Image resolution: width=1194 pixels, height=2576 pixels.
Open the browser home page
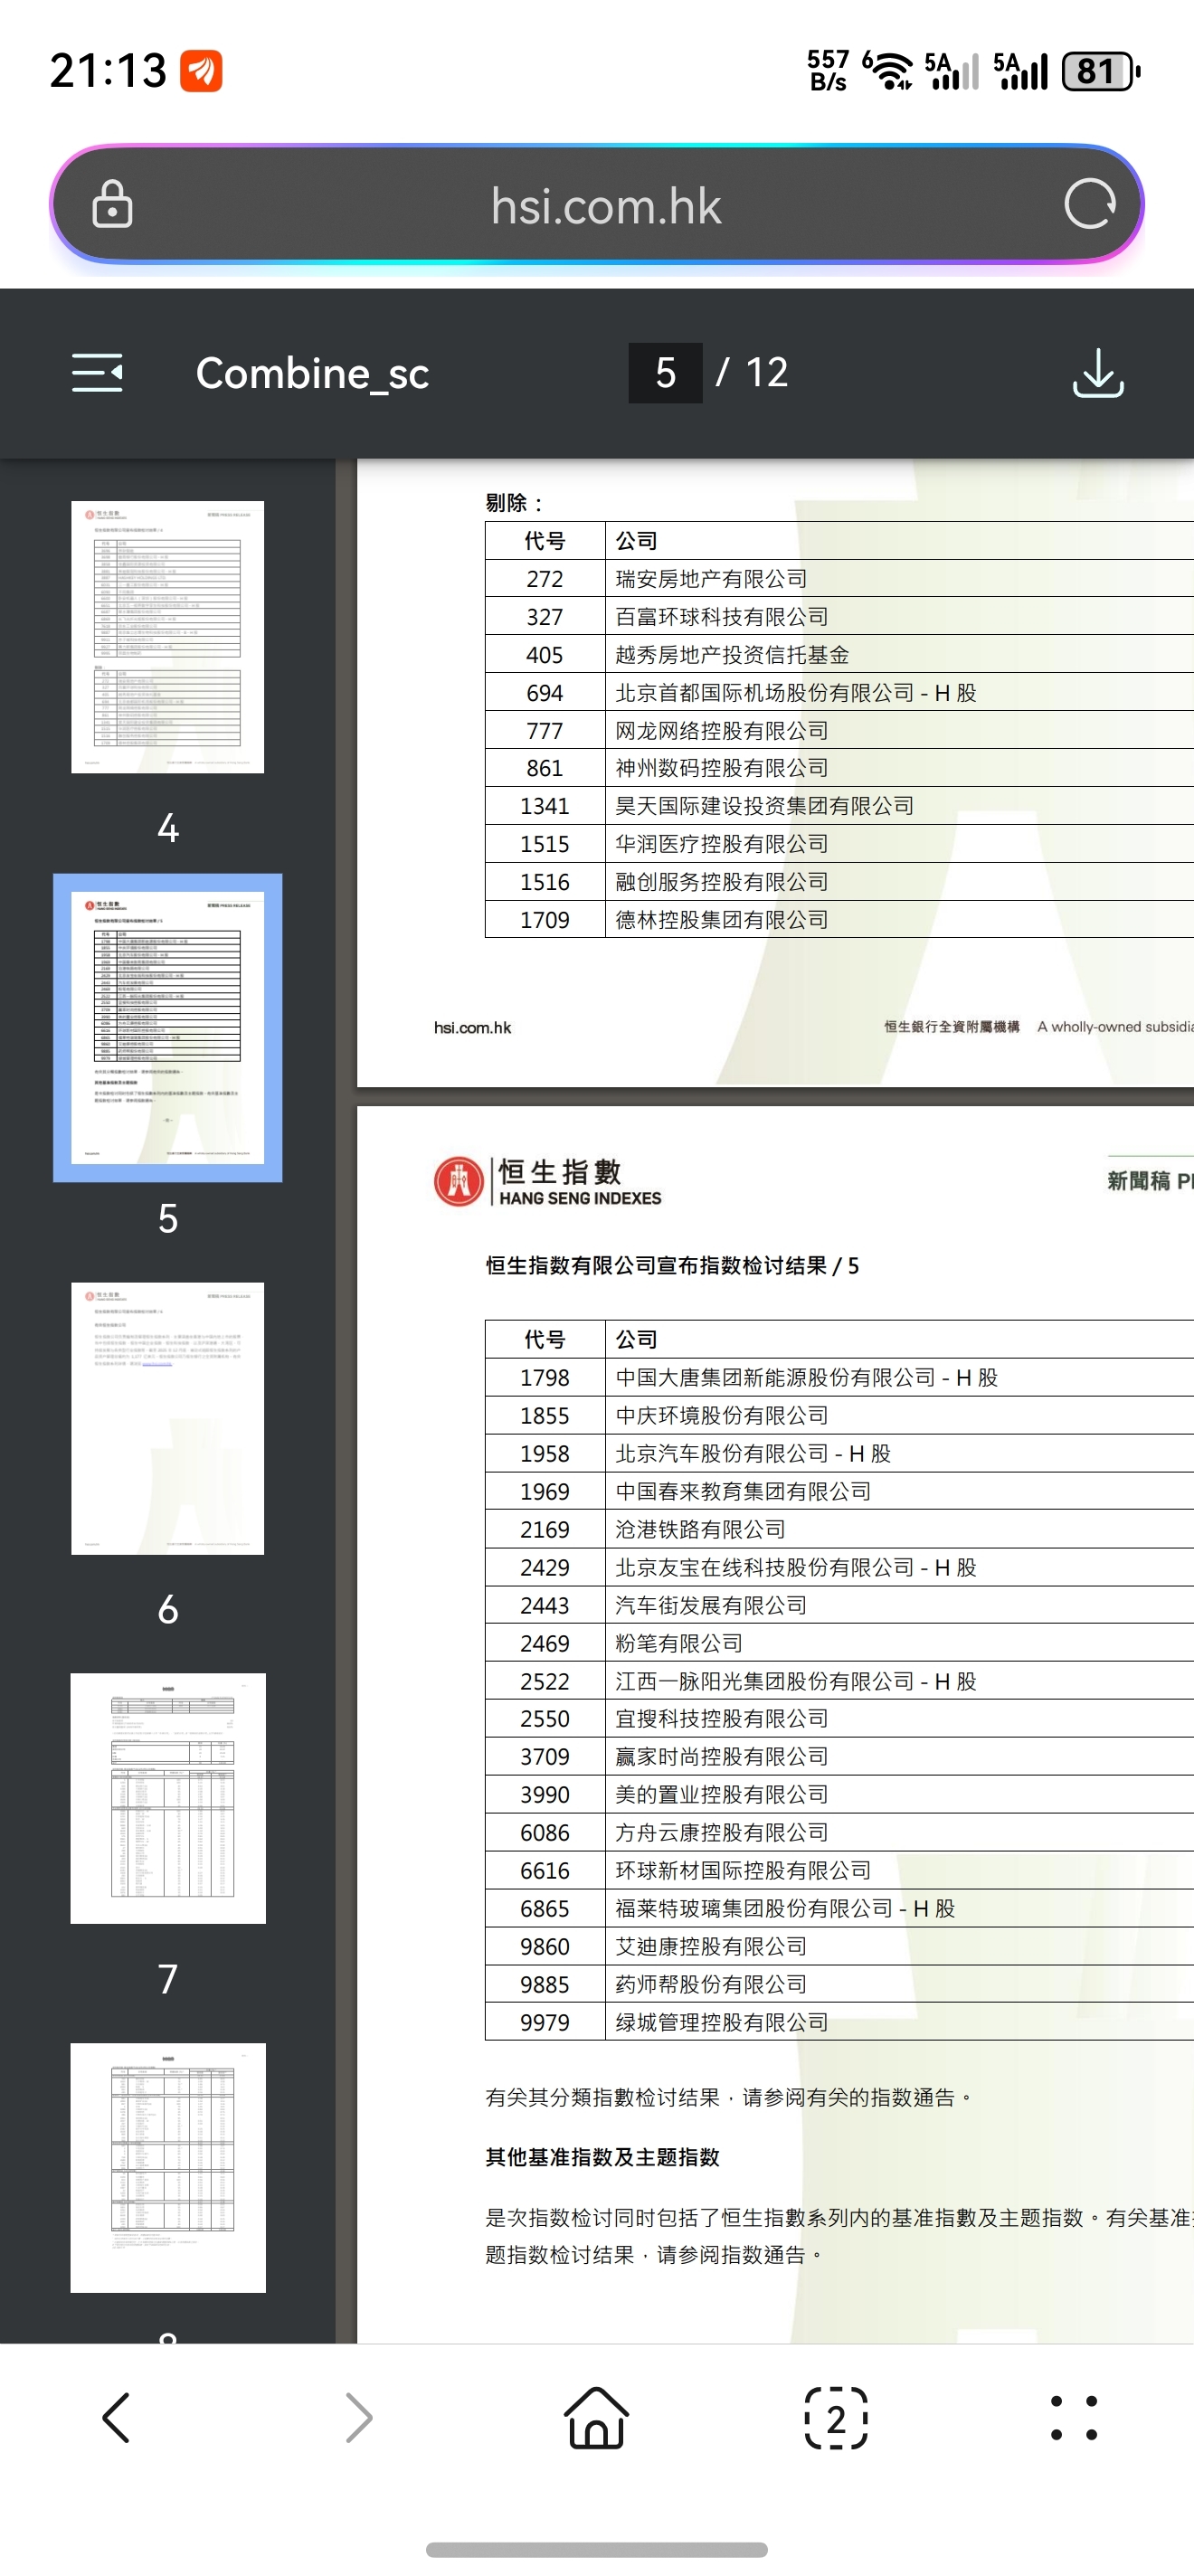[597, 2418]
